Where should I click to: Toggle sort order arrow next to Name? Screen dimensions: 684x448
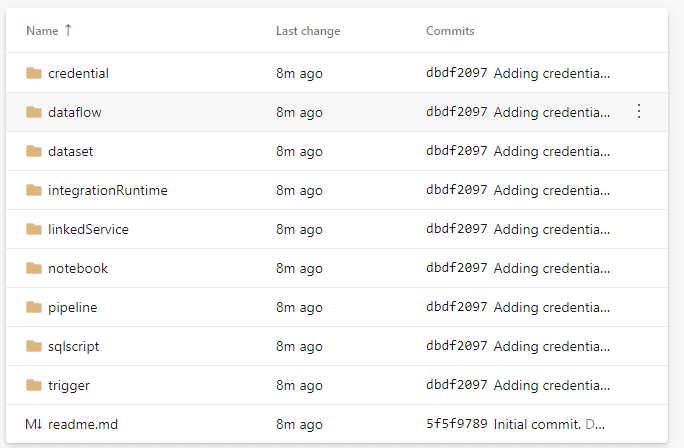[68, 31]
